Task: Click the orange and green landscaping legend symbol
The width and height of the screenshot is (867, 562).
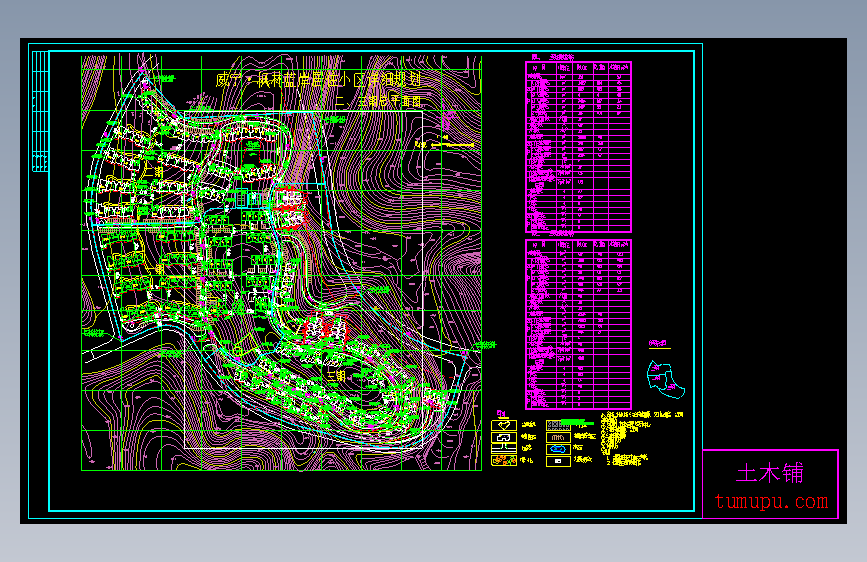Action: [504, 460]
